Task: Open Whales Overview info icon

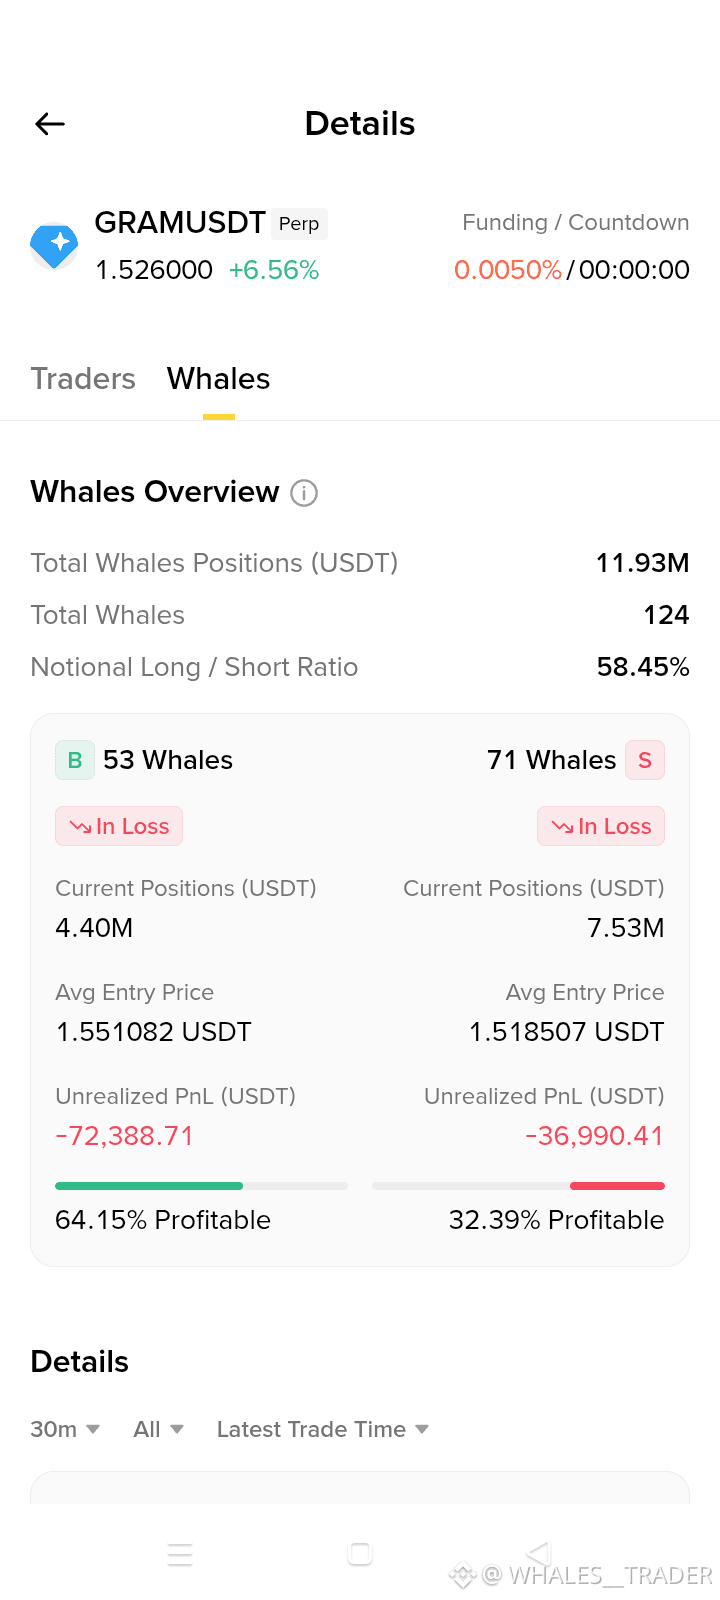Action: [x=304, y=493]
